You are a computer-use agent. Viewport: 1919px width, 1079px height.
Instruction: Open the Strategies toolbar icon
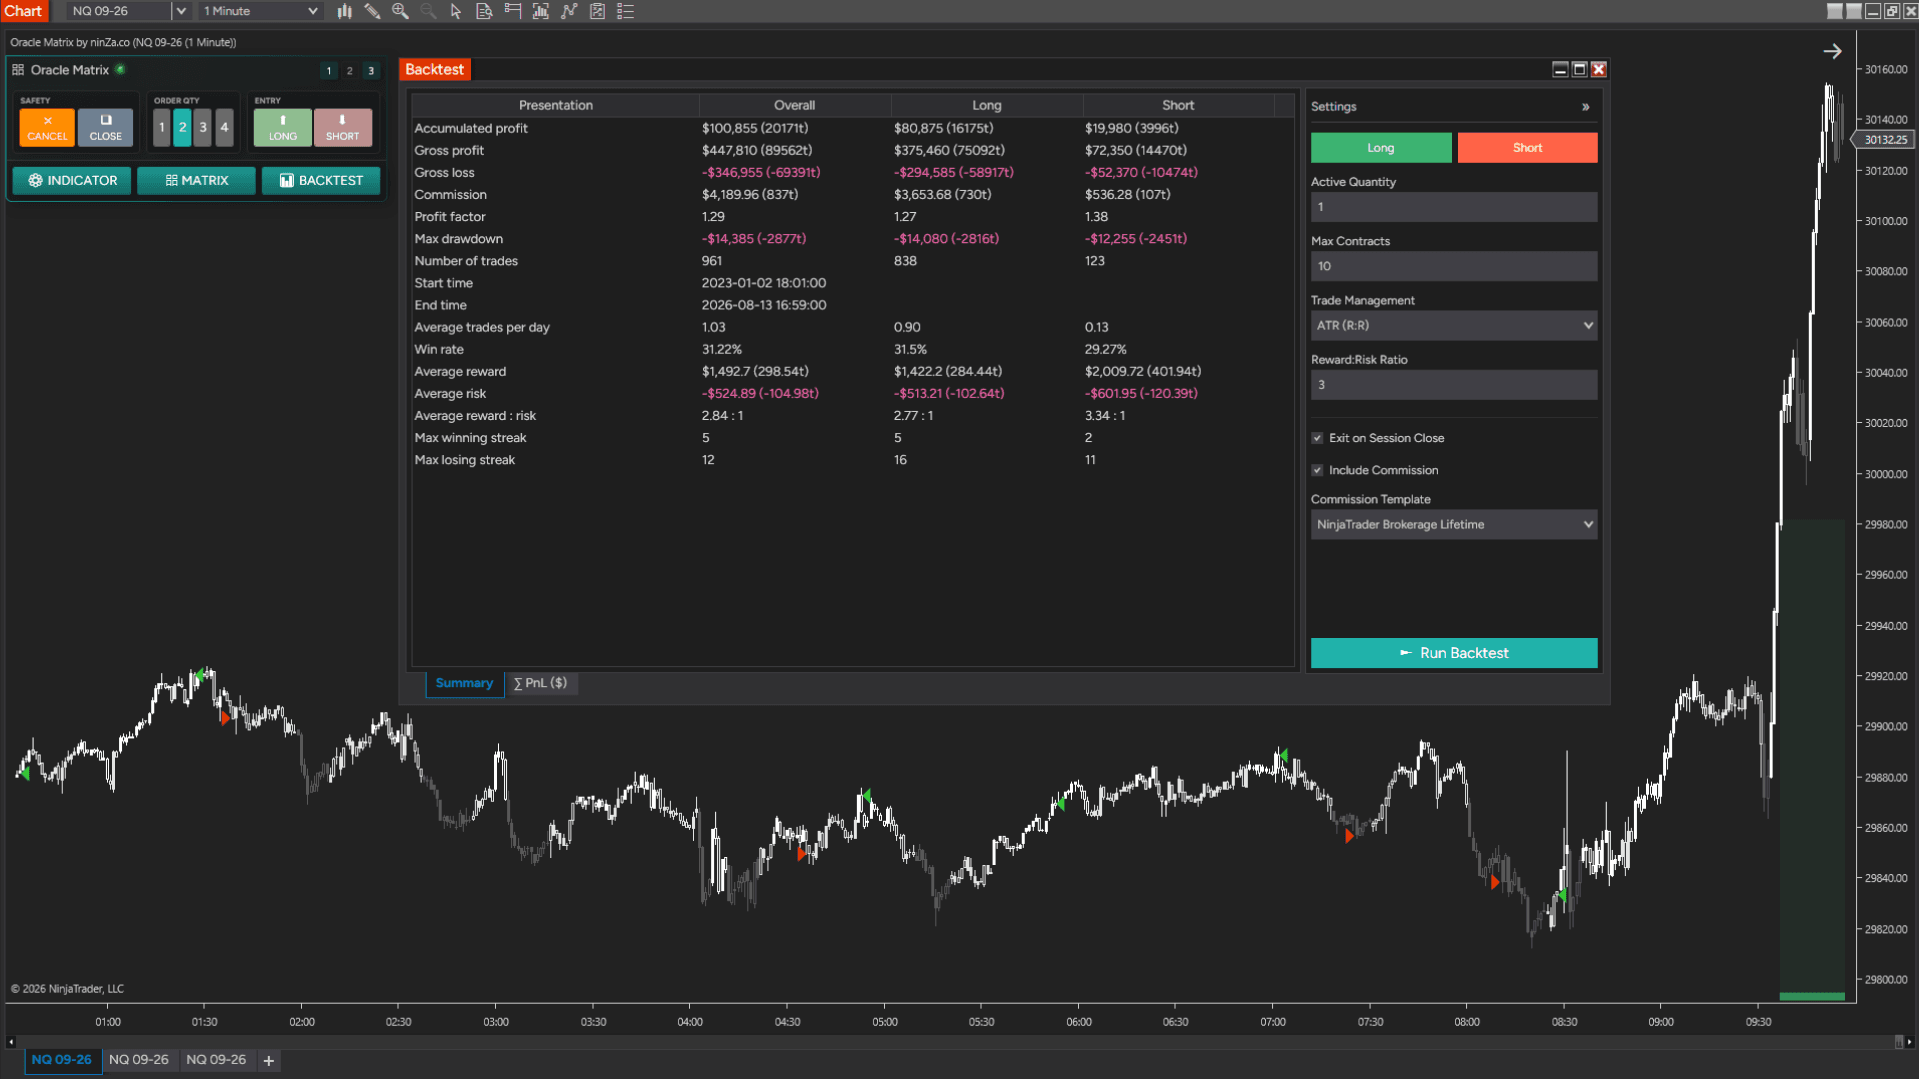tap(569, 11)
